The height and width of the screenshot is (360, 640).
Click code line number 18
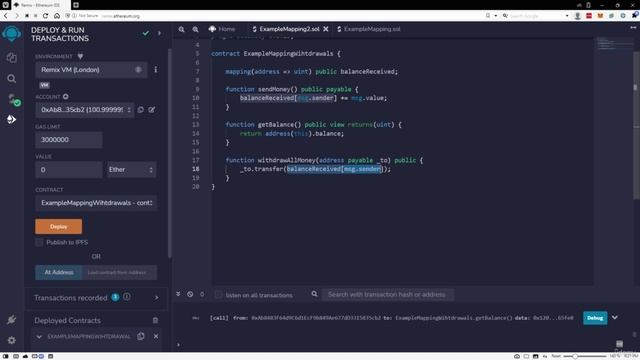[196, 169]
